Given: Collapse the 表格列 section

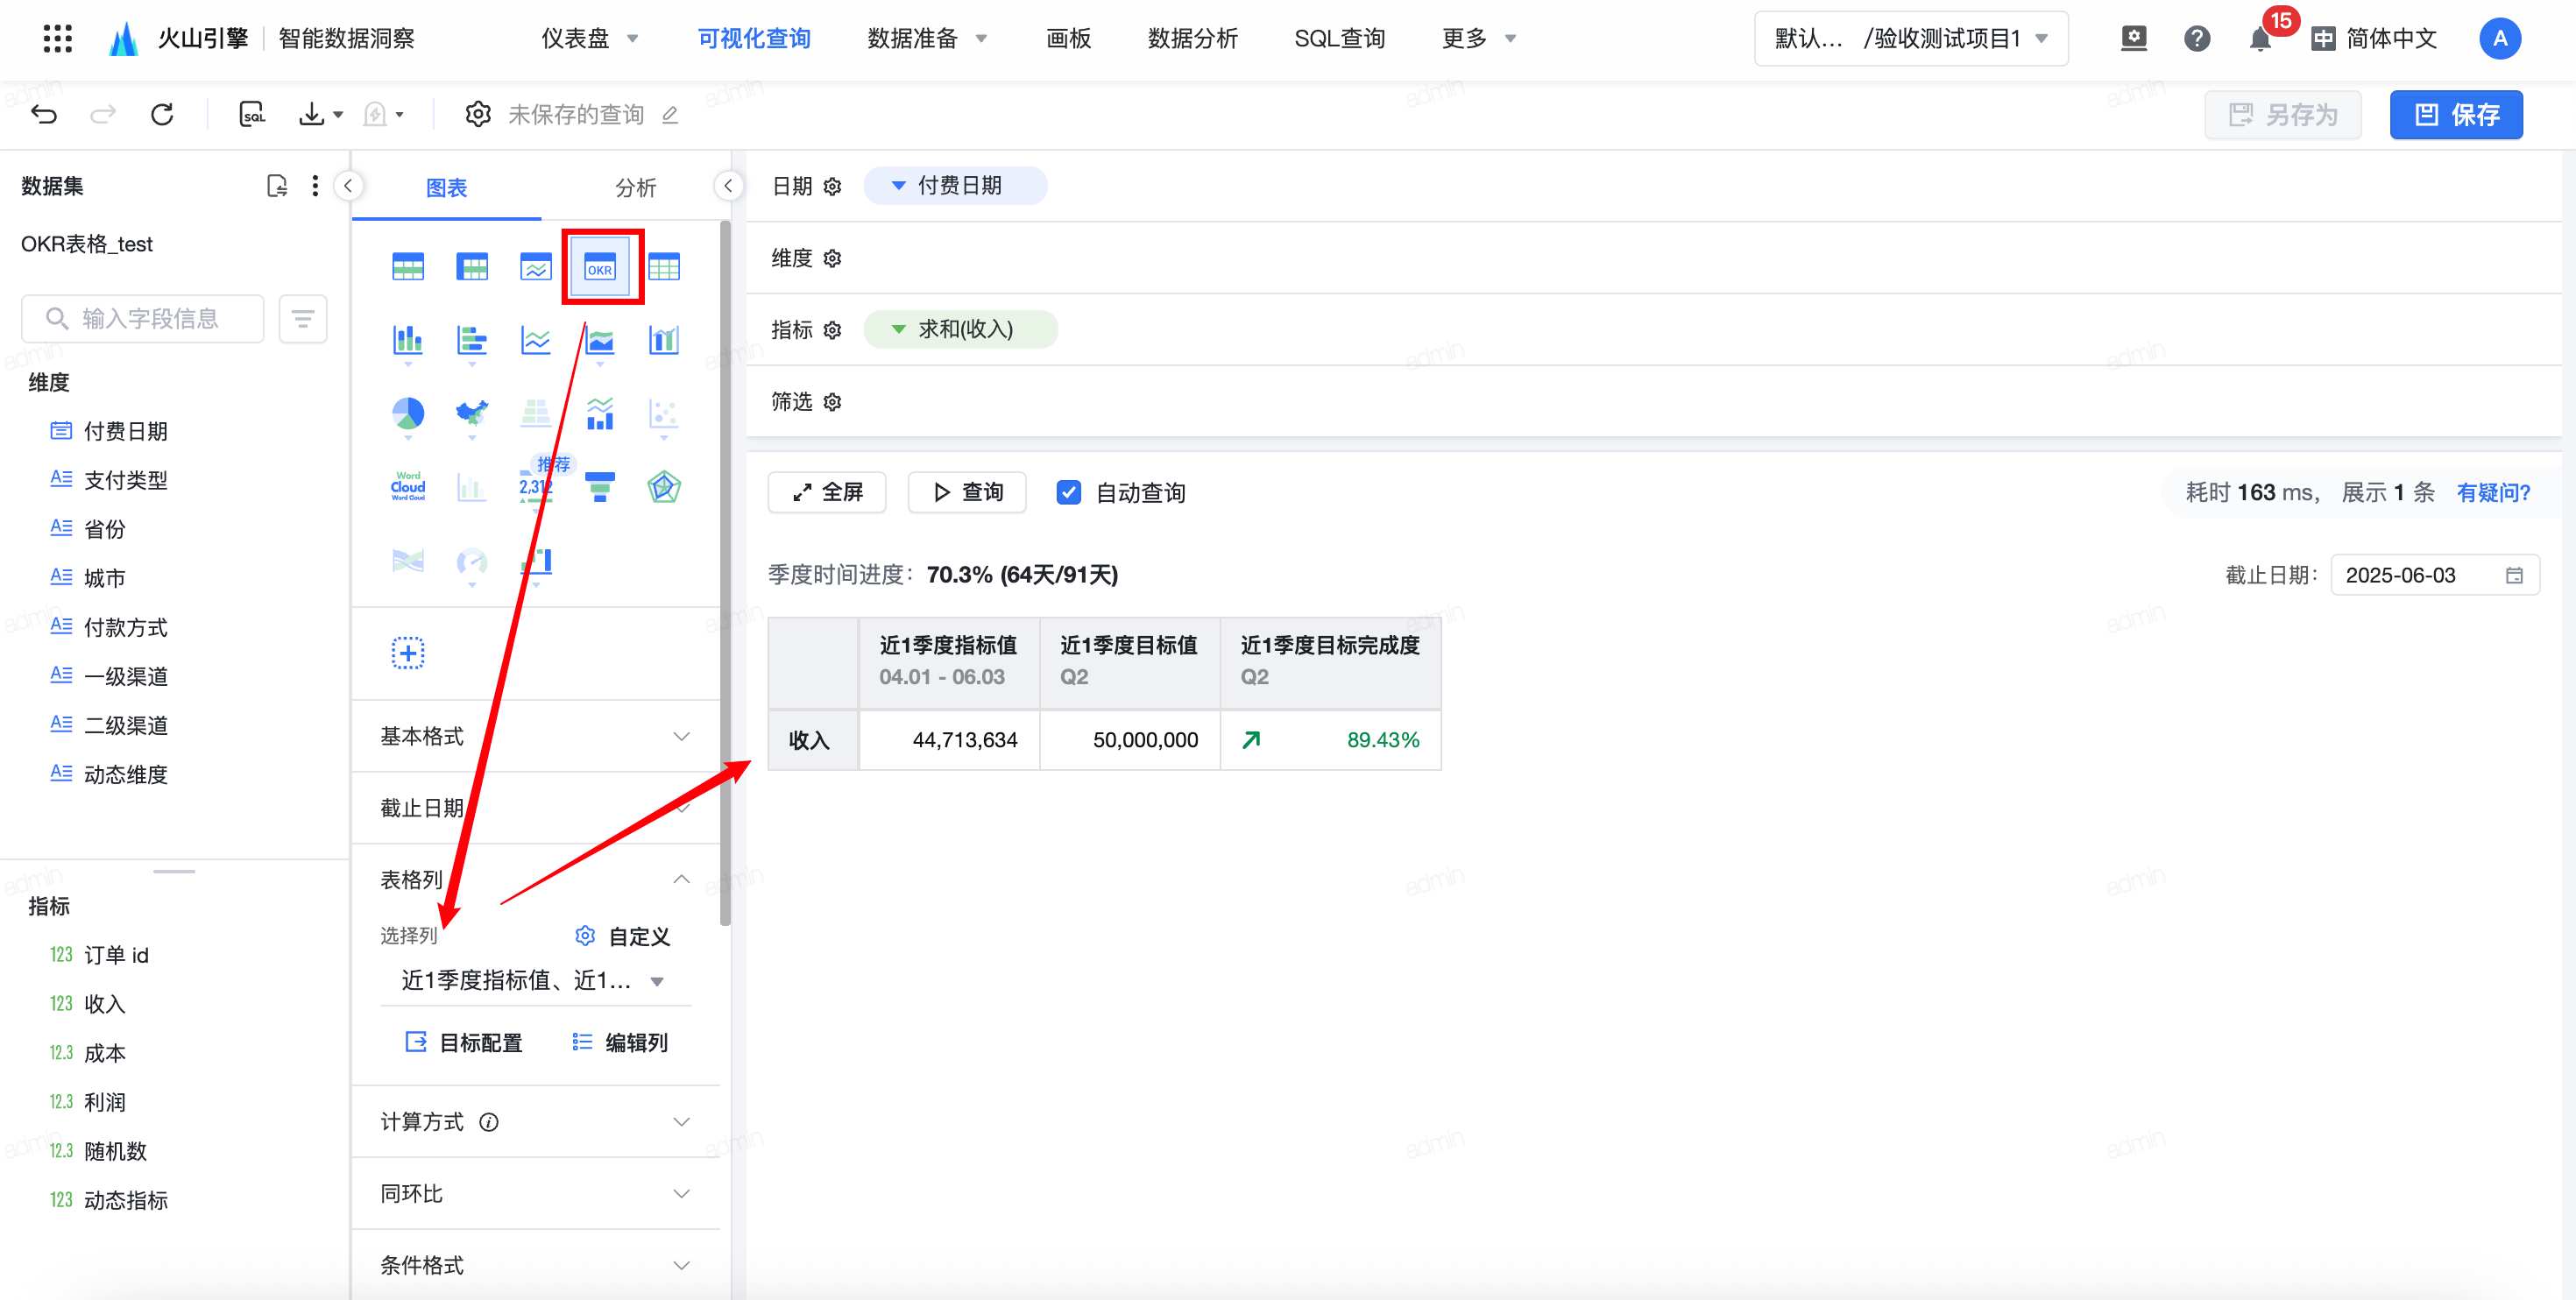Looking at the screenshot, I should [x=536, y=880].
